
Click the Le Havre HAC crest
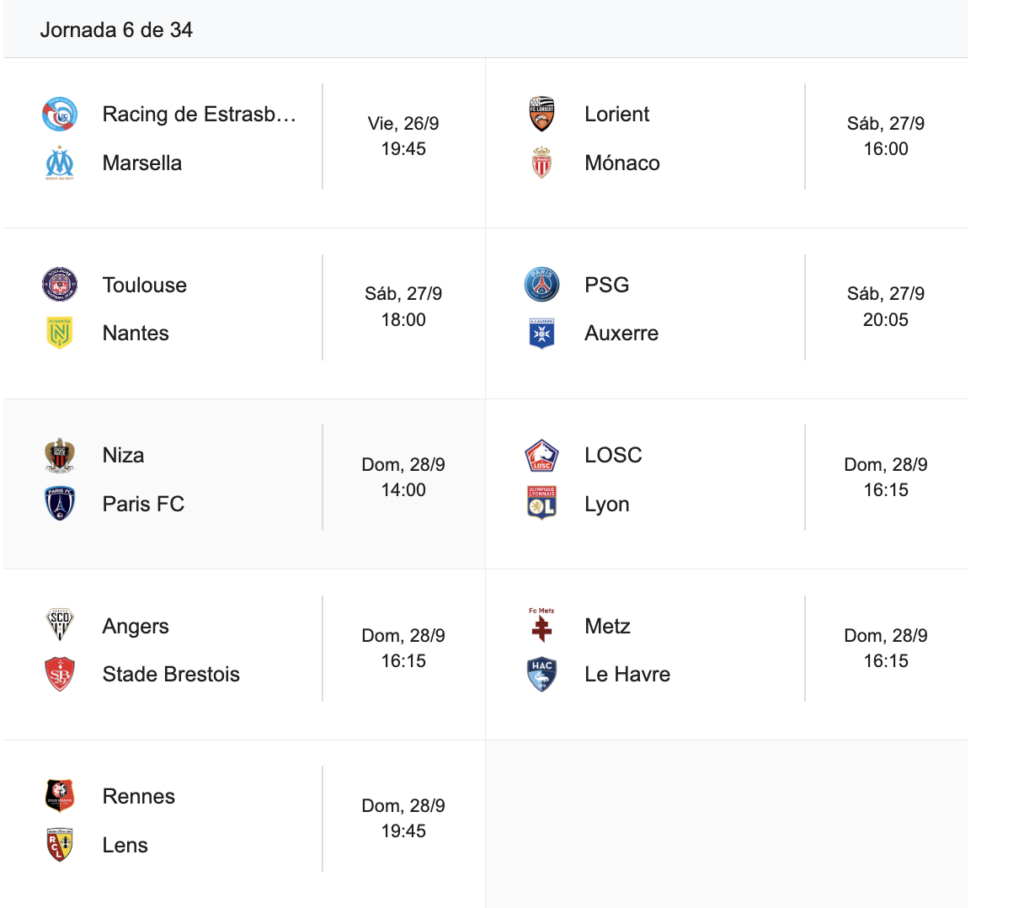(542, 674)
